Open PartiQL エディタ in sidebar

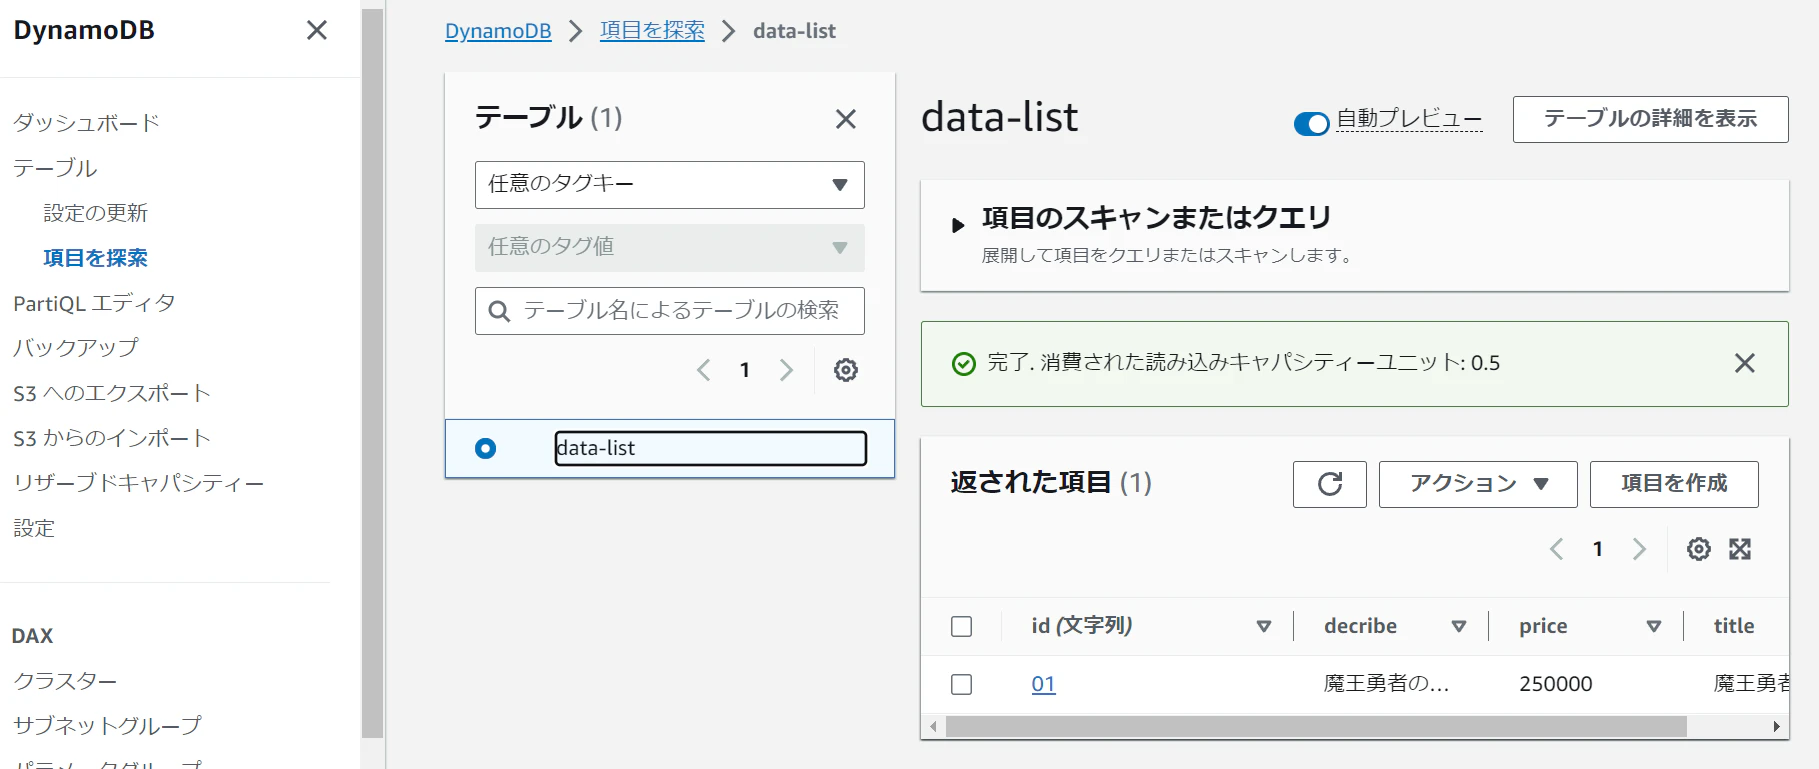pos(94,303)
